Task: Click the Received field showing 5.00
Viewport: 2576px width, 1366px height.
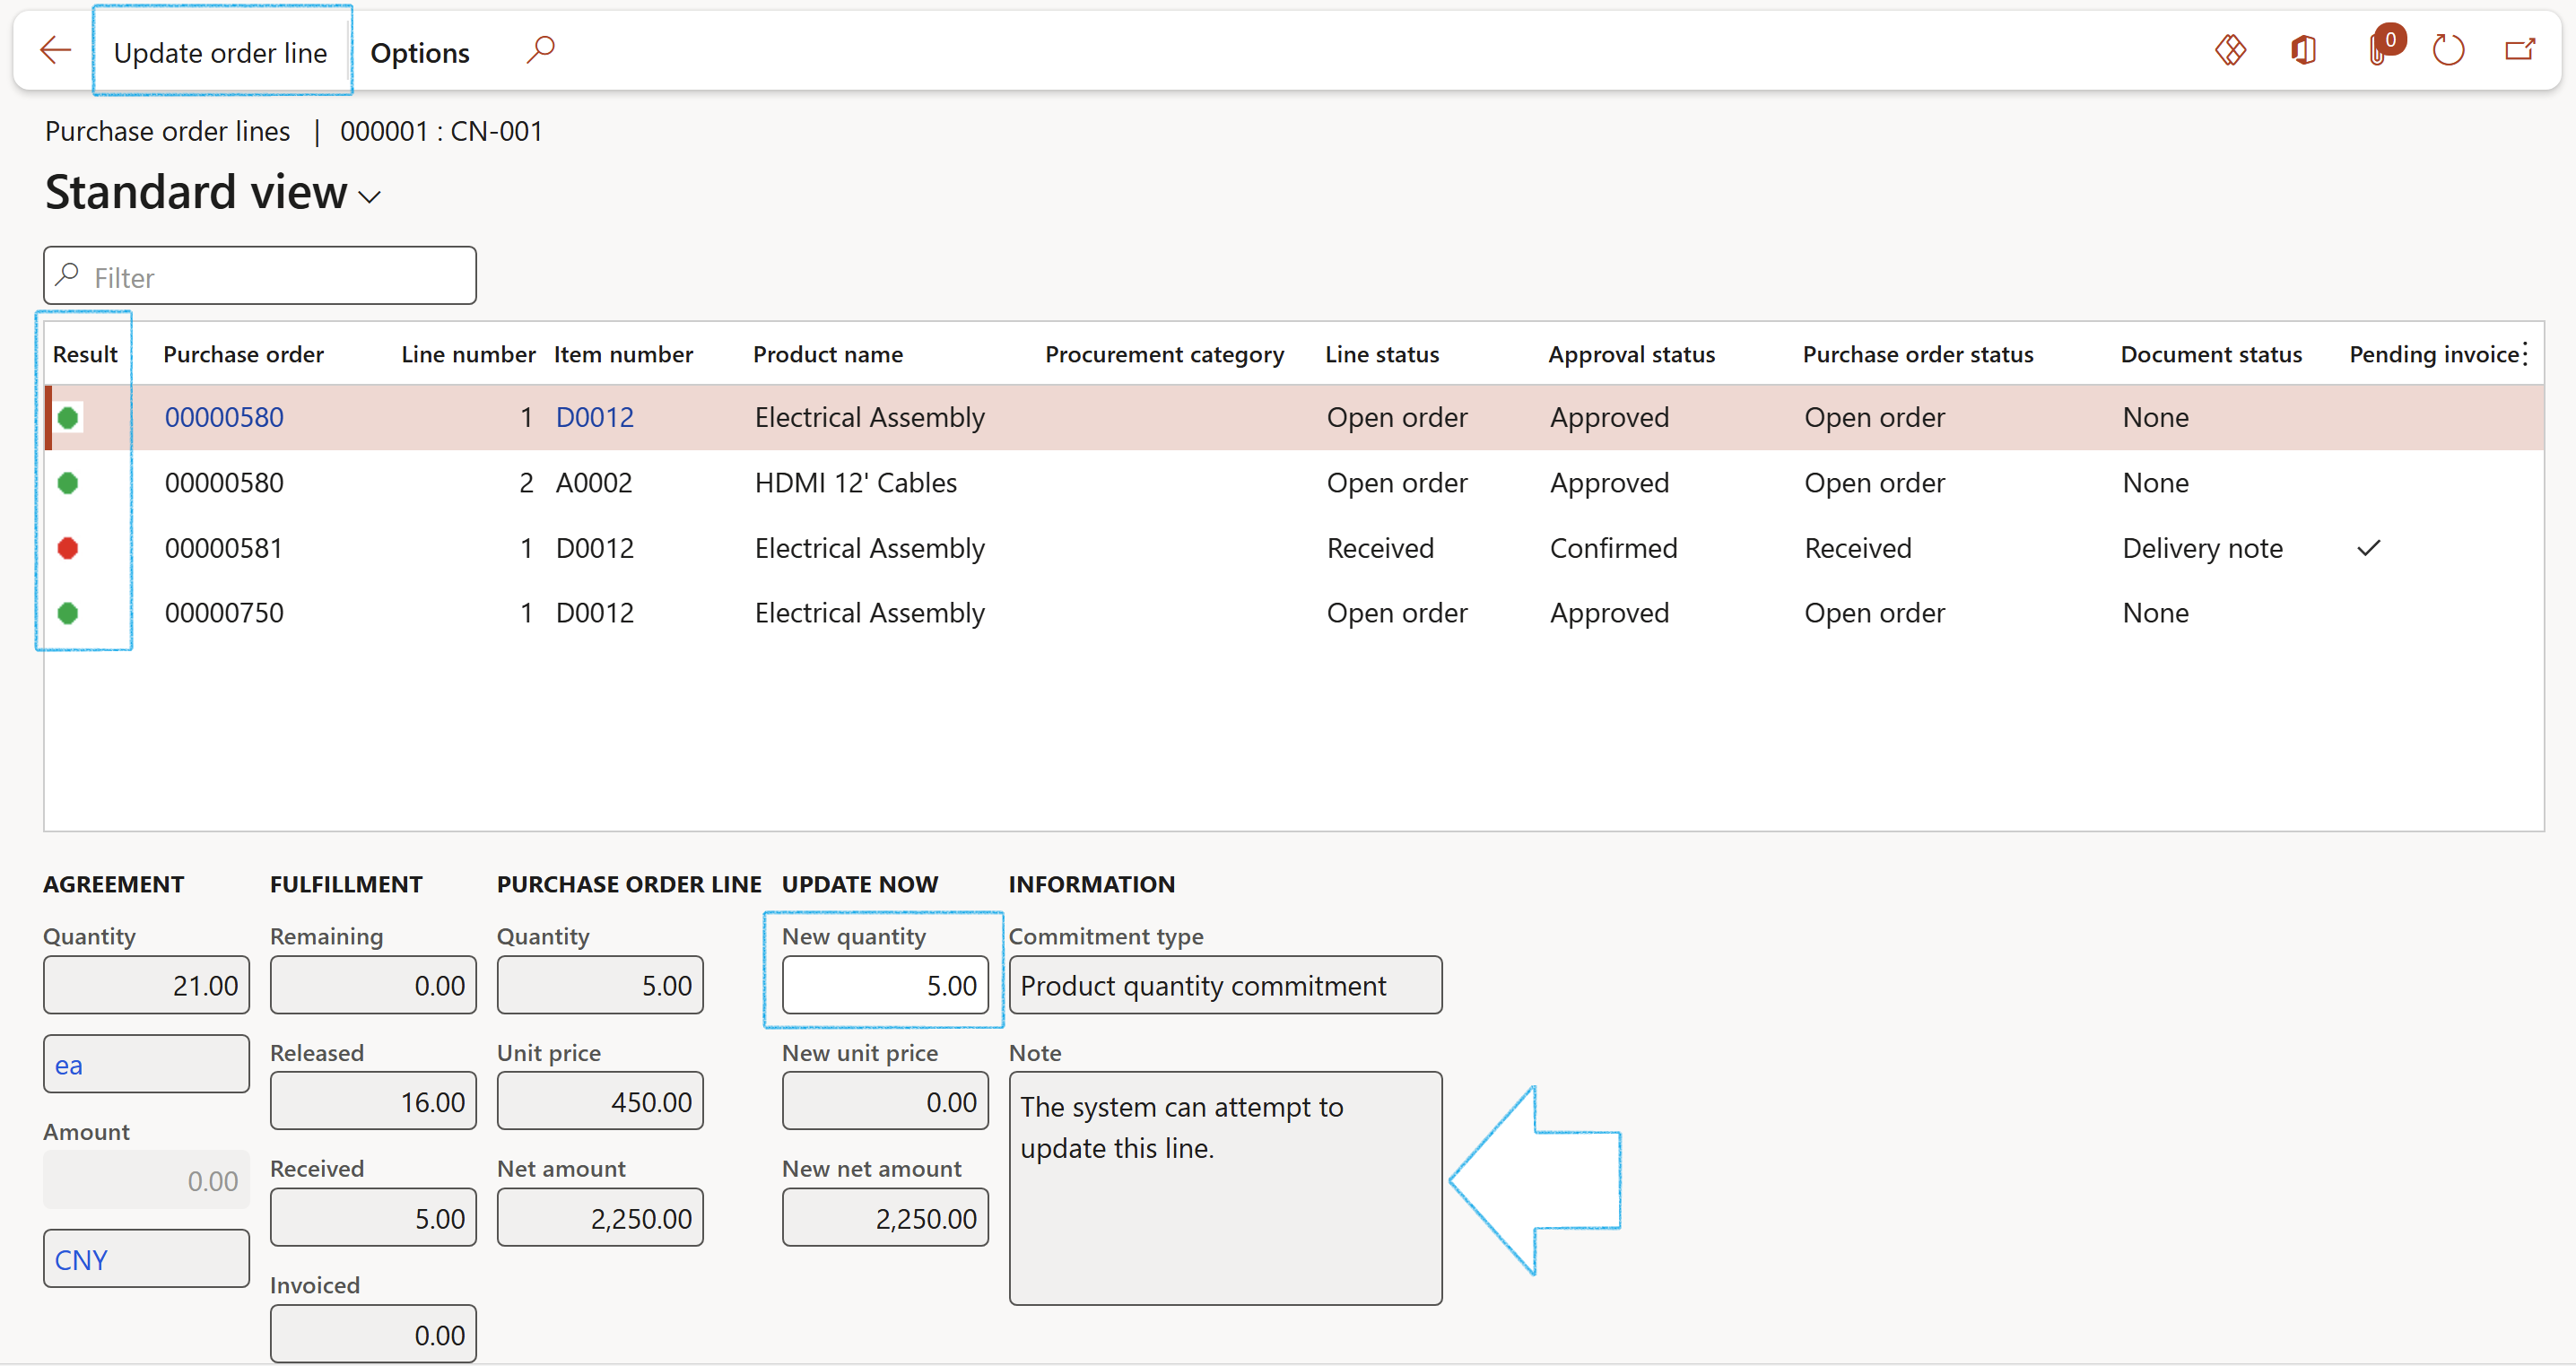Action: [x=373, y=1218]
